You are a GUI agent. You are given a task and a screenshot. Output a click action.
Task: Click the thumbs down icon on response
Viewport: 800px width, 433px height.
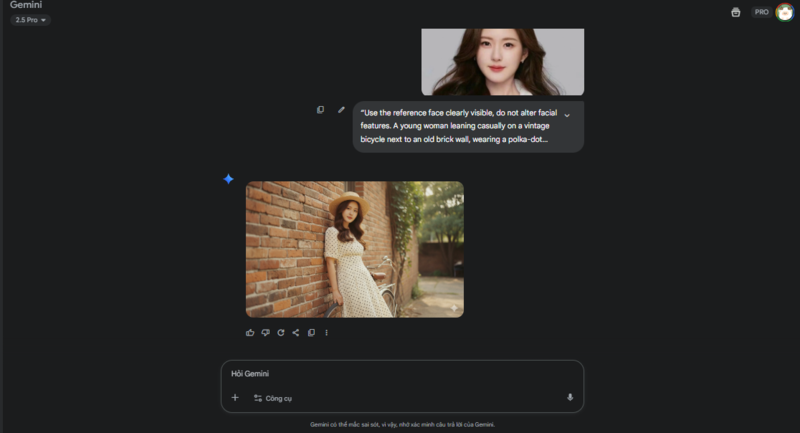tap(265, 332)
